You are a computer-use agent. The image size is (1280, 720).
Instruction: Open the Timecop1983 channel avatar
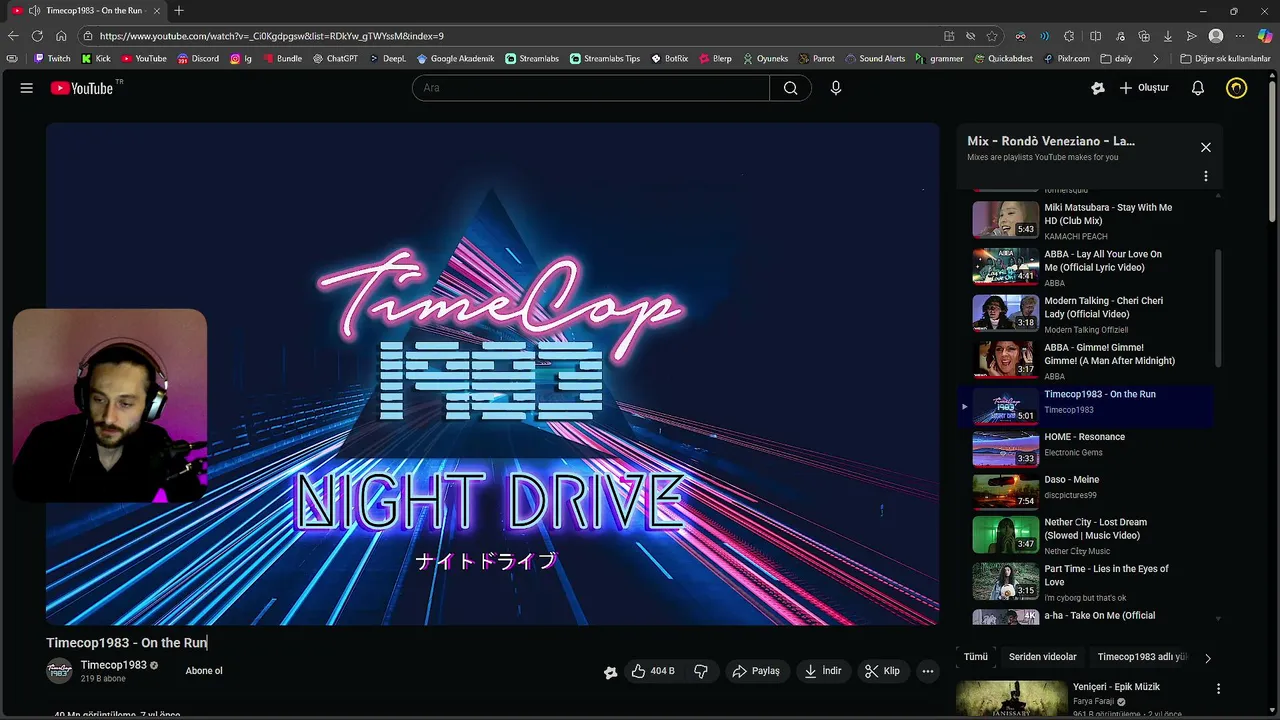click(x=60, y=671)
